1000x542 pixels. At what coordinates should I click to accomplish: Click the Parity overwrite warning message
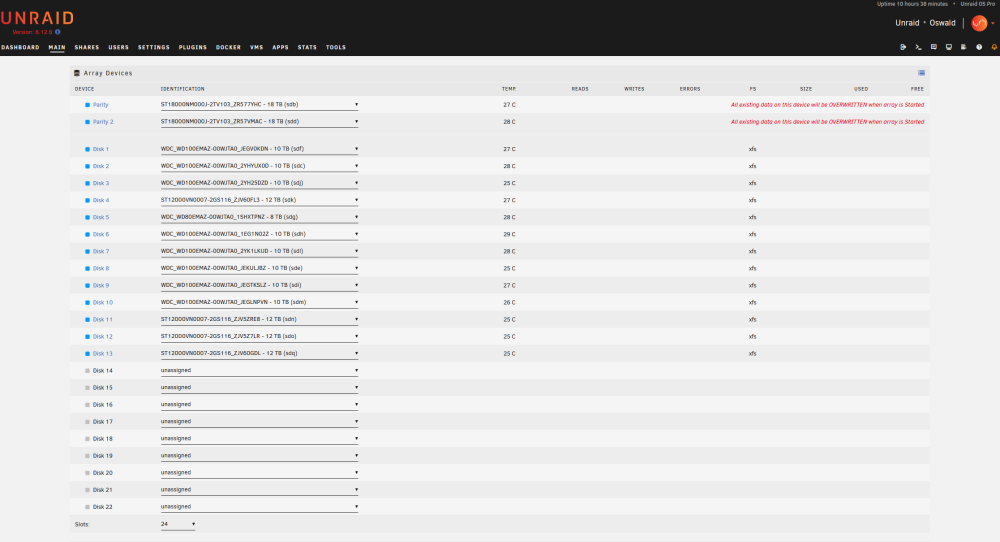[827, 105]
